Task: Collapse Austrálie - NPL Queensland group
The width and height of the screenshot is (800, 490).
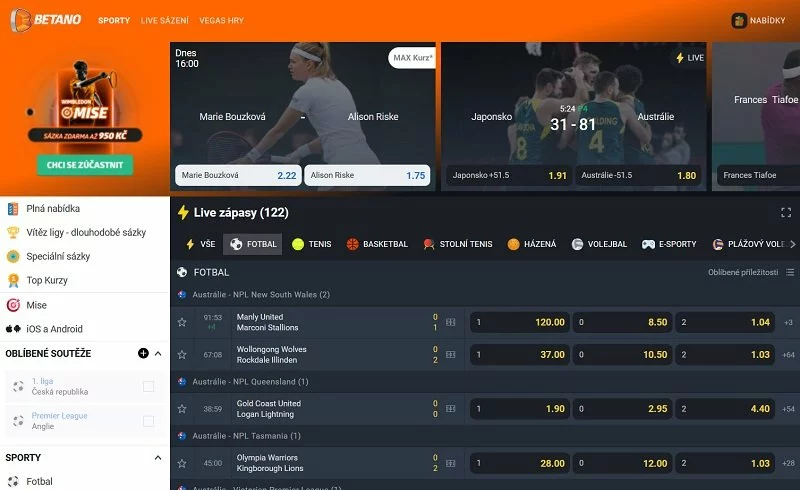Action: 485,381
